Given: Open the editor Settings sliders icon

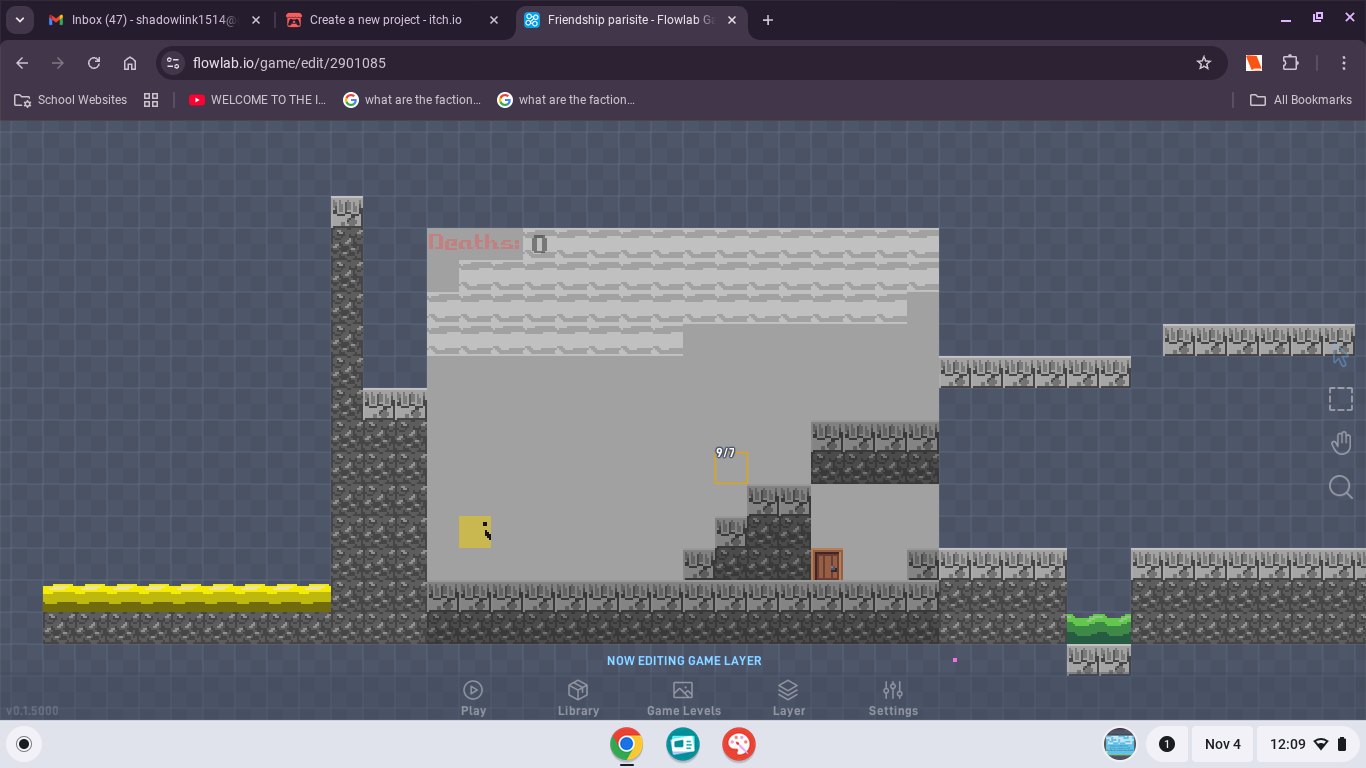Looking at the screenshot, I should 893,698.
